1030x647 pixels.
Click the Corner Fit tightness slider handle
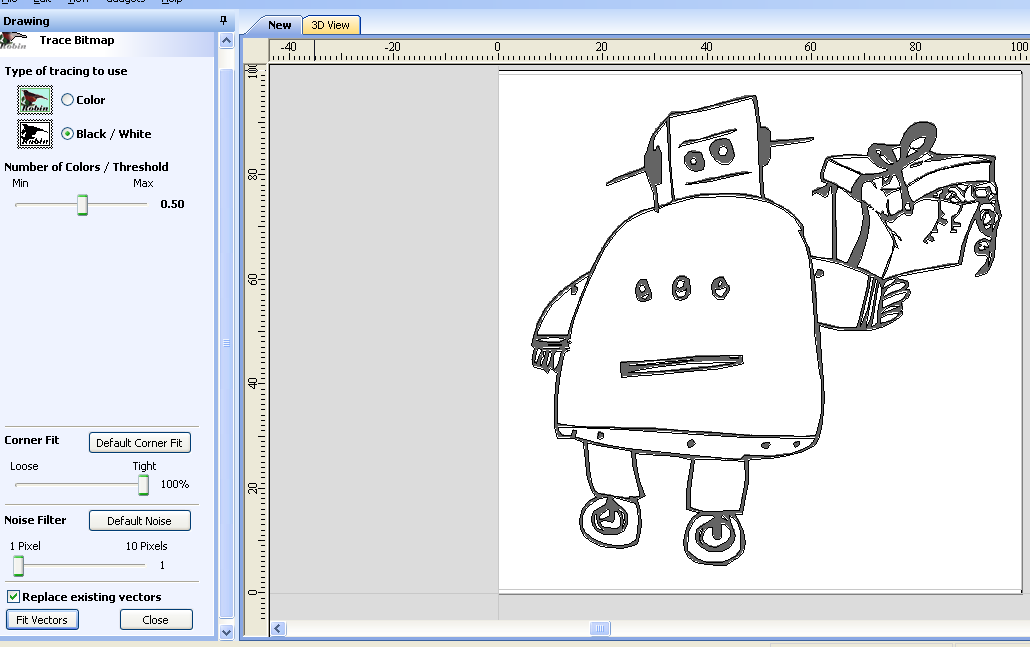click(x=141, y=484)
